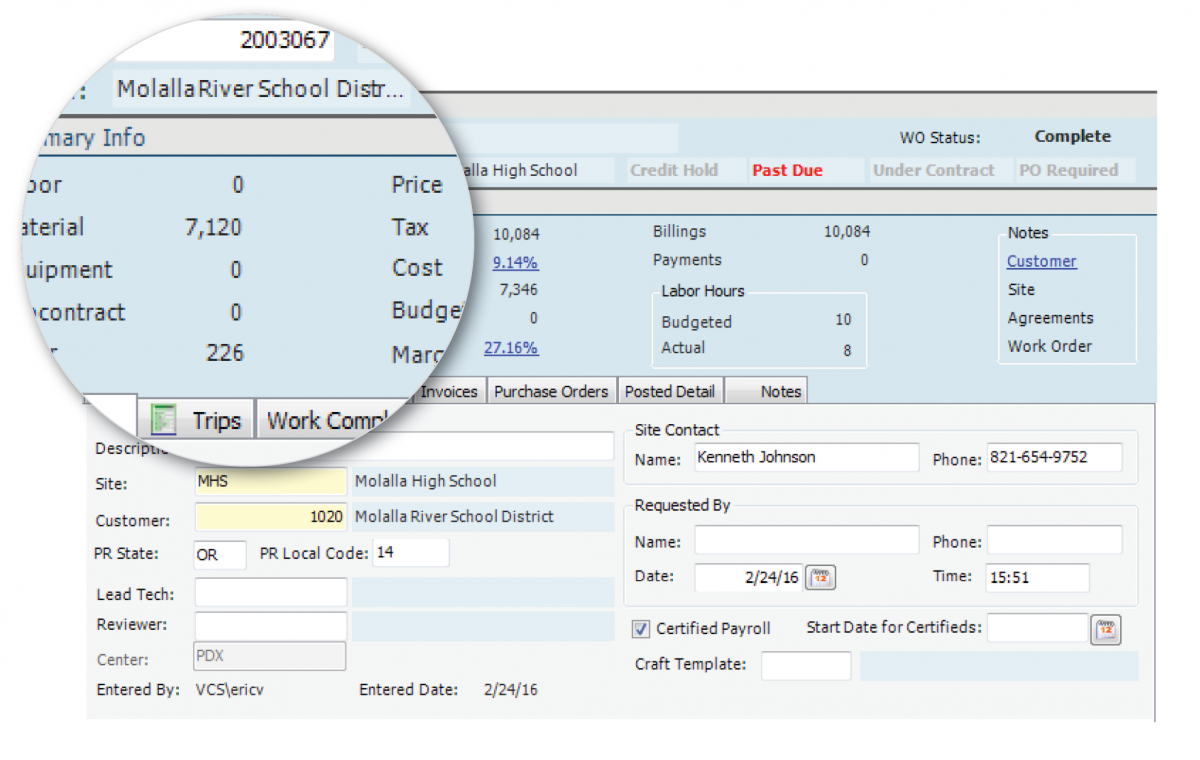Screen dimensions: 1200x760
Task: Focus the Requested By Phone field
Action: click(1055, 540)
